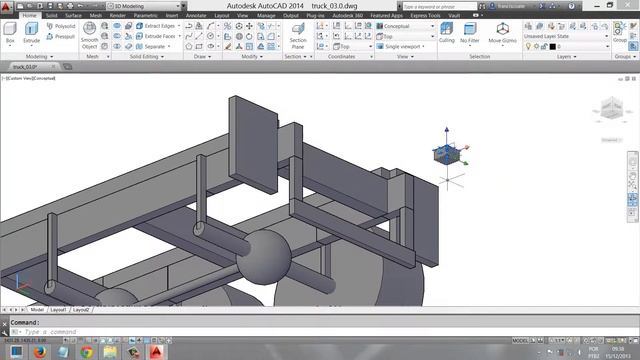
Task: Toggle the layer freeze sun icon
Action: click(x=536, y=47)
